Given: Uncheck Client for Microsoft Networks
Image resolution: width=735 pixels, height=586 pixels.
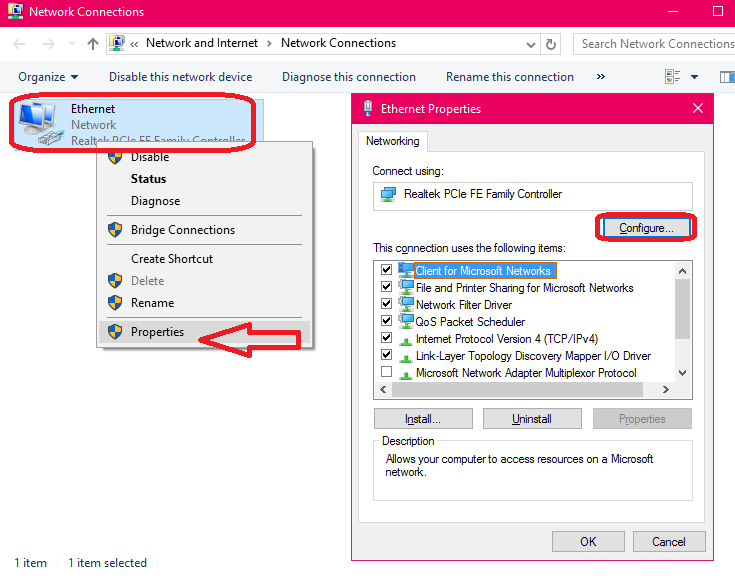Looking at the screenshot, I should [x=386, y=270].
